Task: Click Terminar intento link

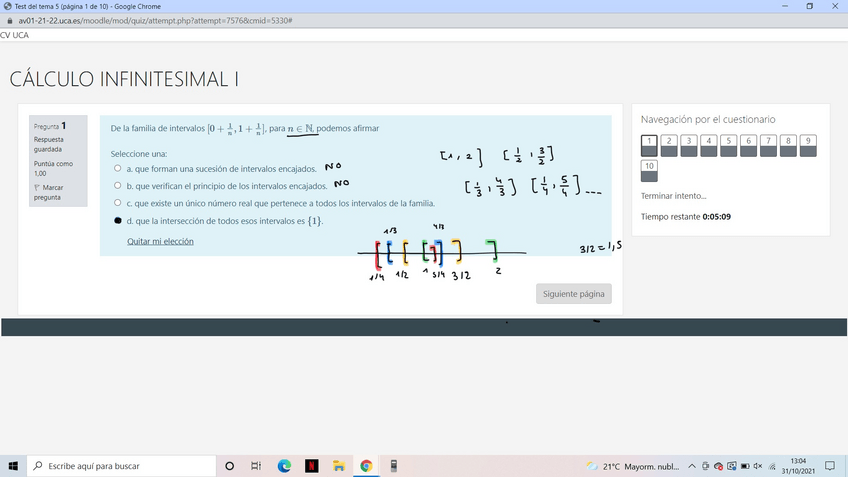Action: pyautogui.click(x=673, y=196)
